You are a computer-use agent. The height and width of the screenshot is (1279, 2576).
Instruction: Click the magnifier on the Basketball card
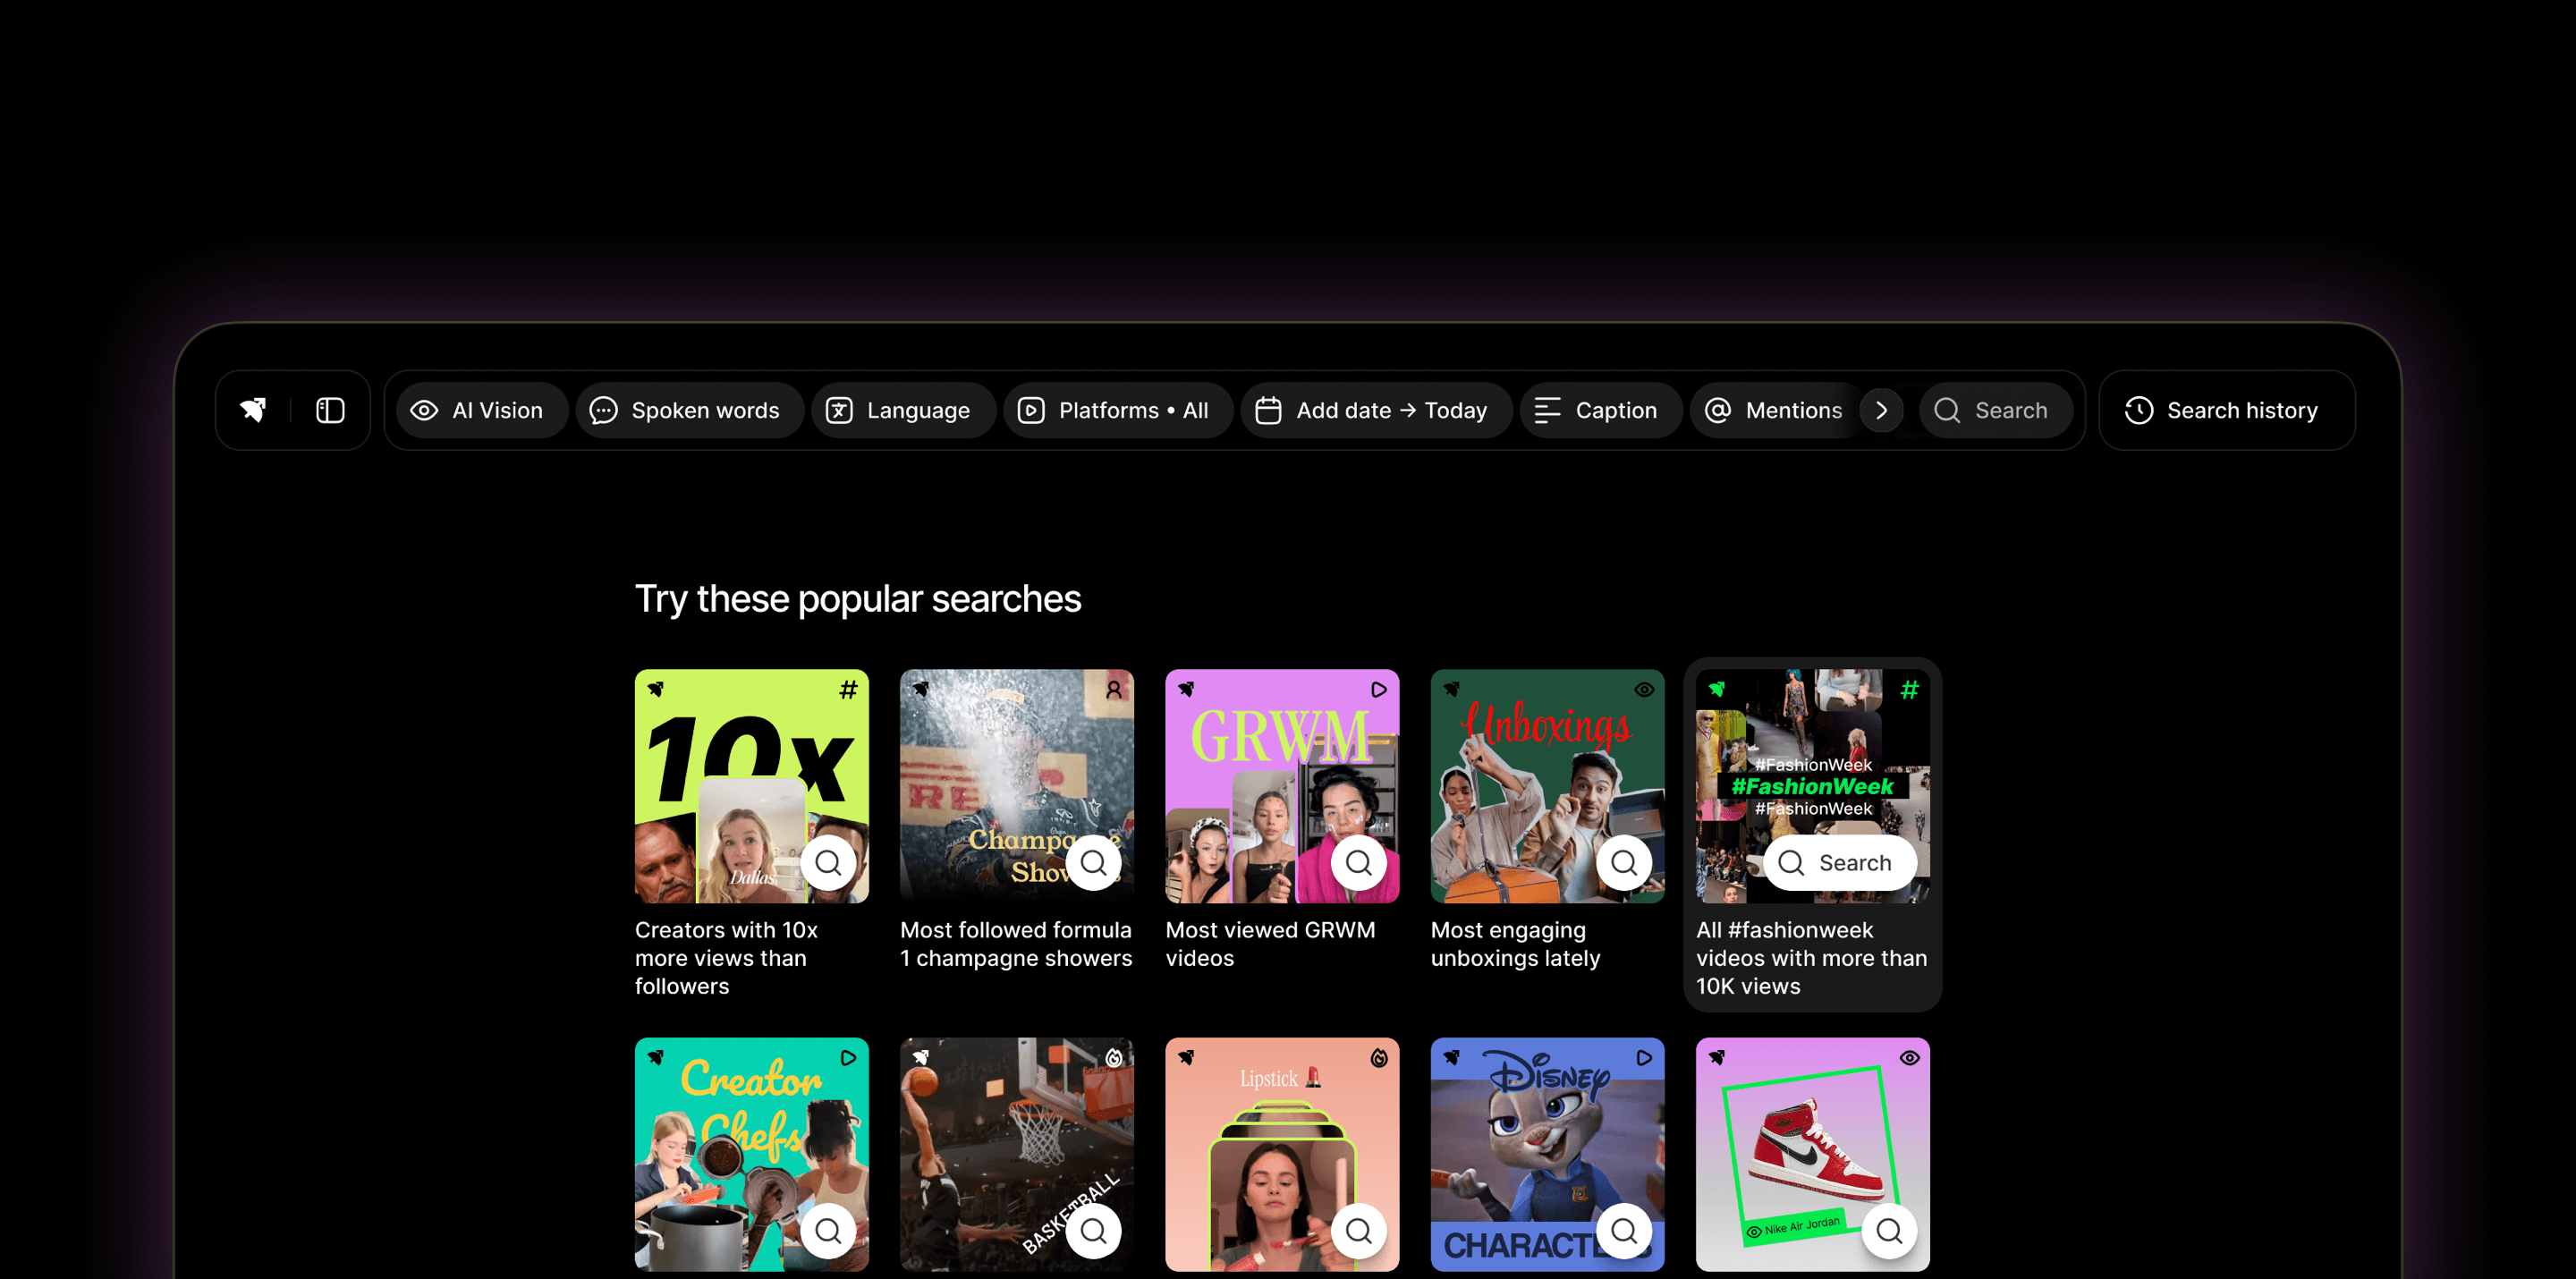point(1093,1230)
